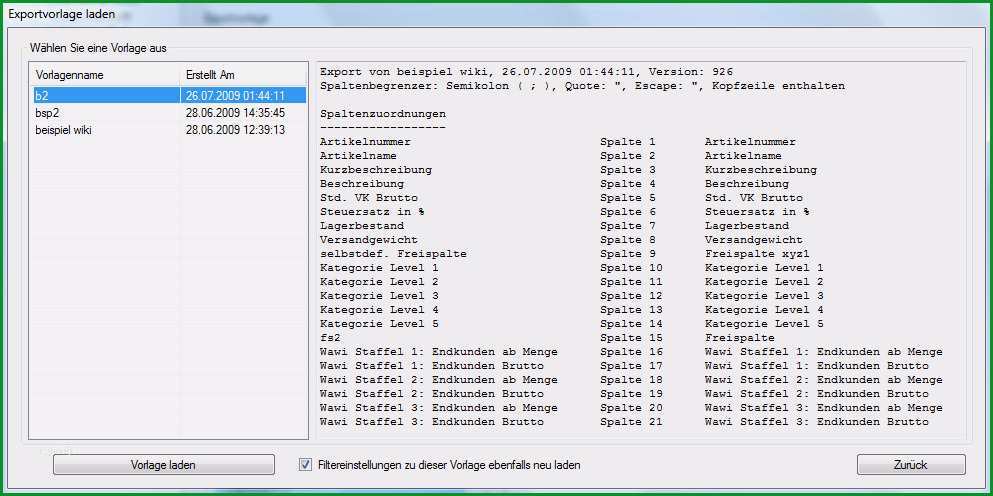Image resolution: width=993 pixels, height=496 pixels.
Task: Click the Freispalte xyz1 entry in preview
Action: tap(757, 253)
